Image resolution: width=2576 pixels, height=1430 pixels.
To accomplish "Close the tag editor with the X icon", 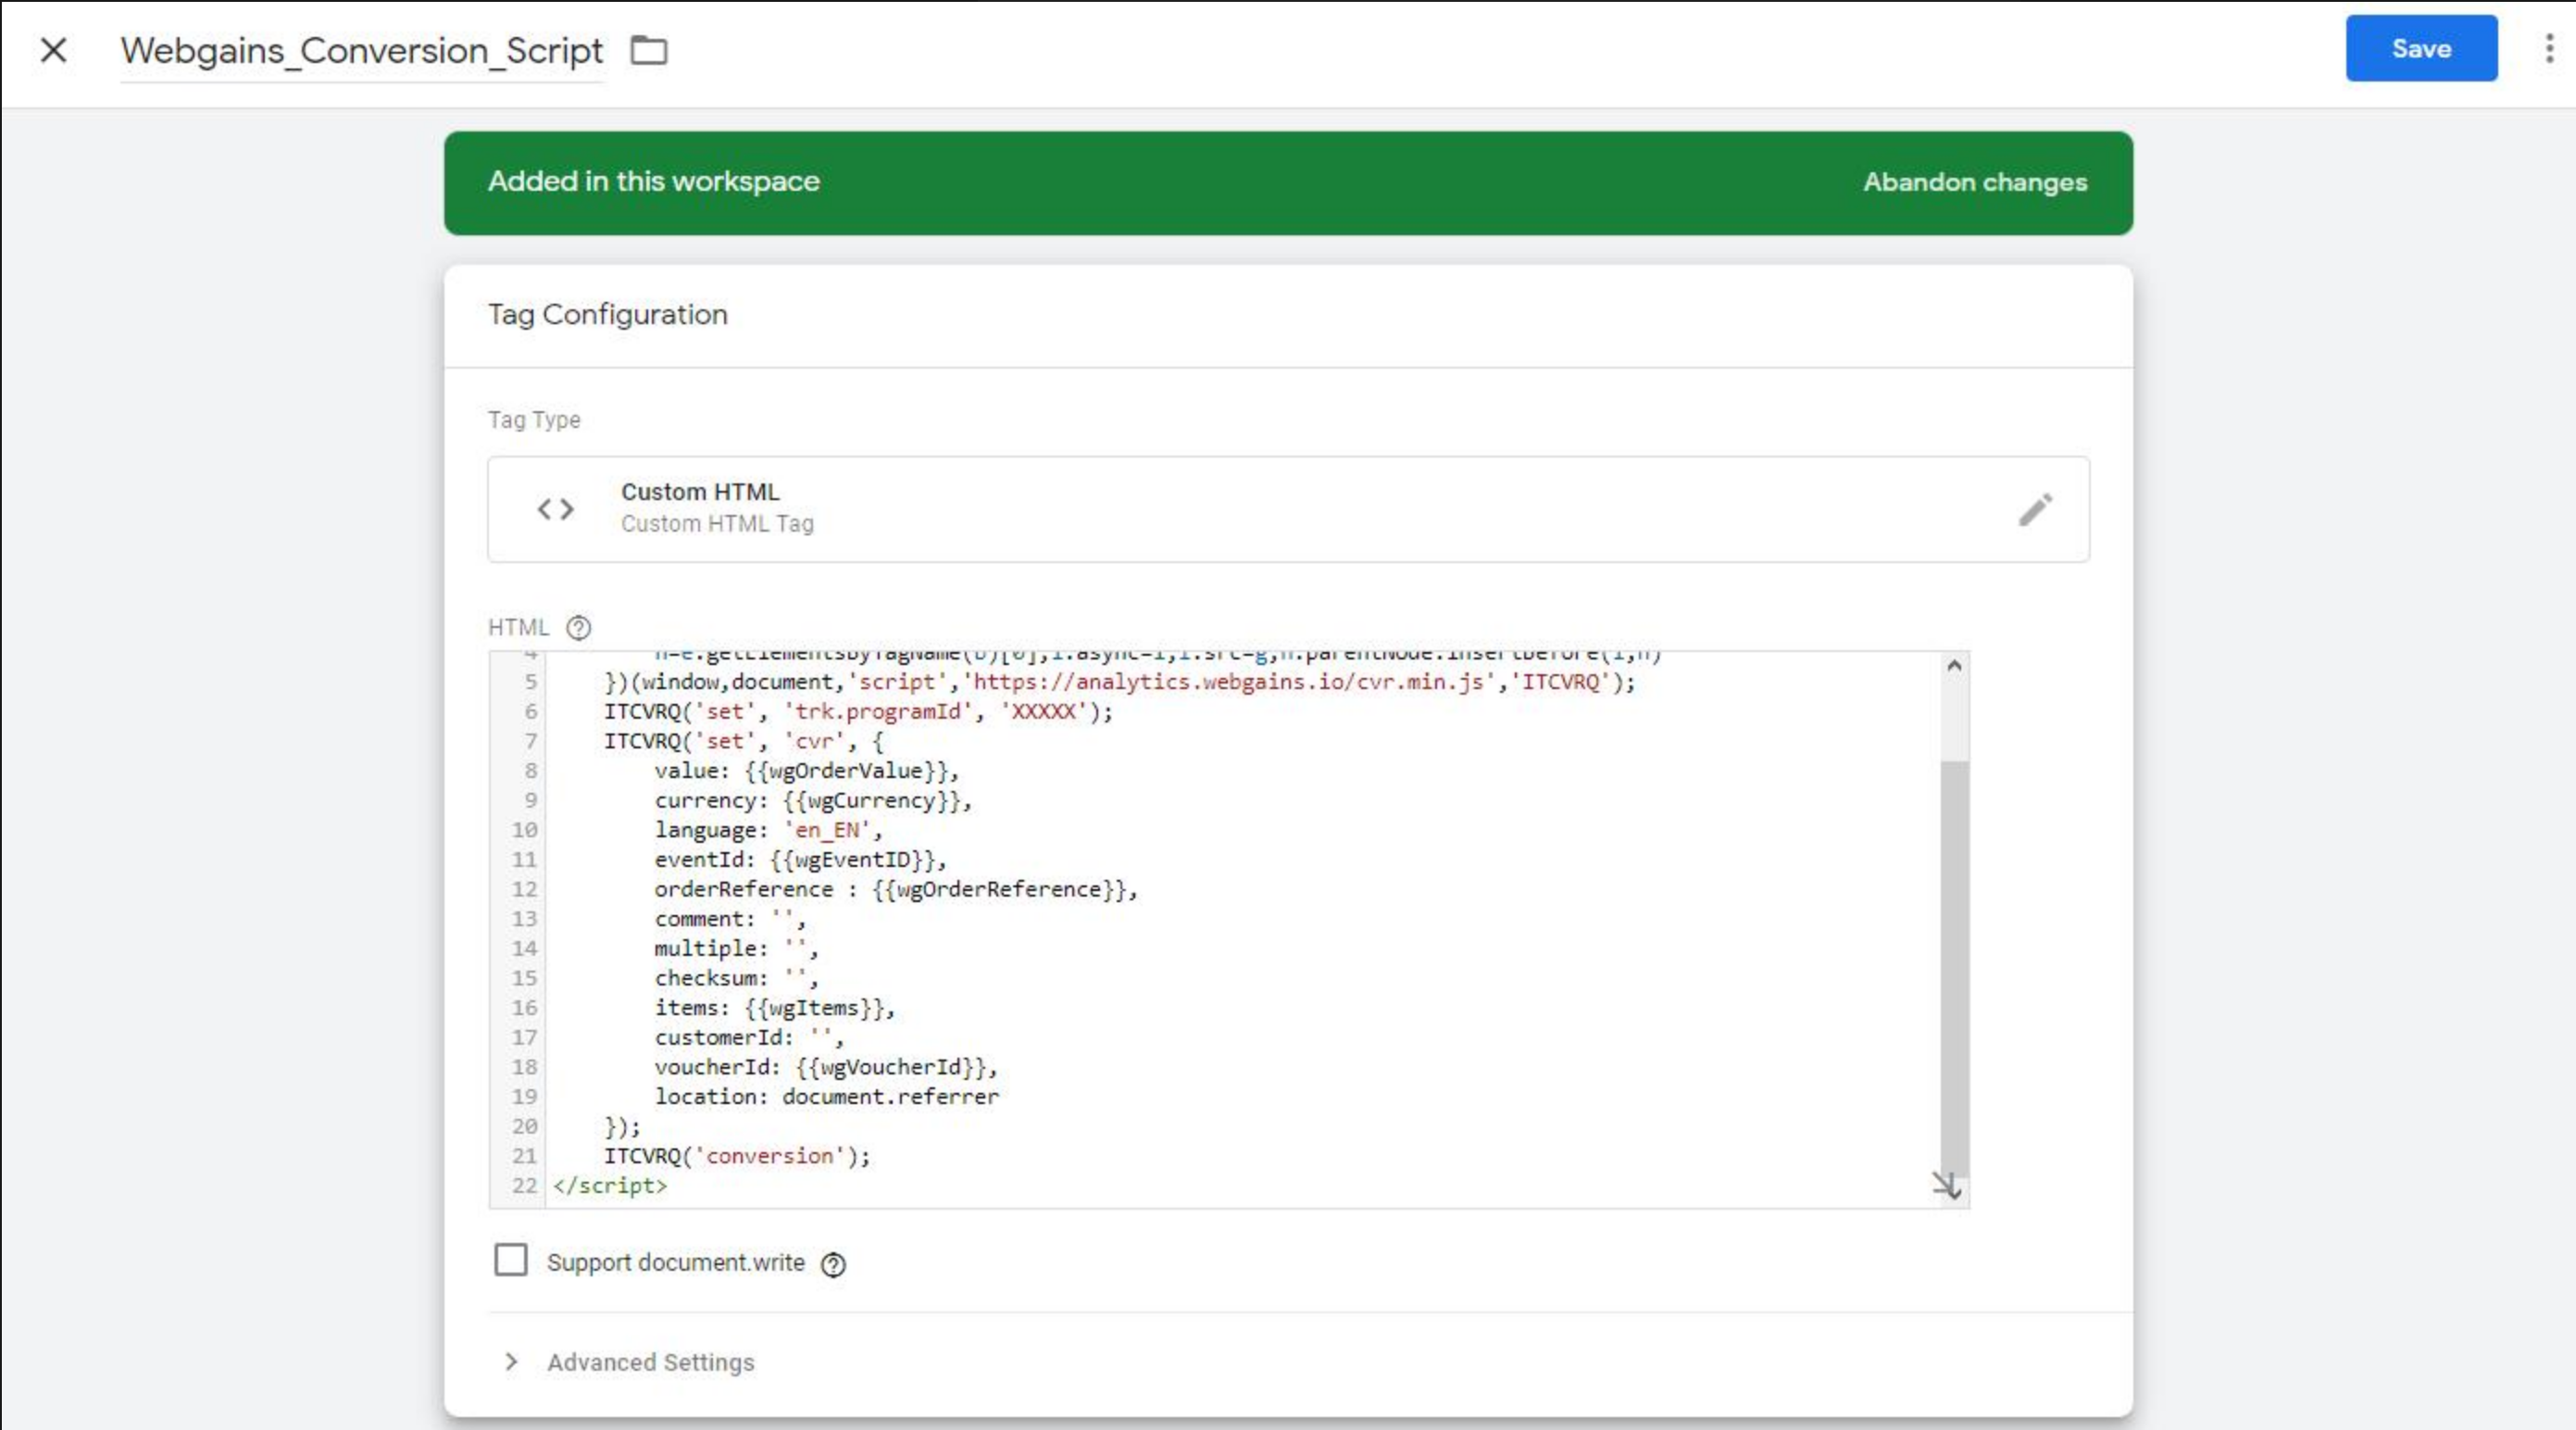I will click(x=54, y=50).
